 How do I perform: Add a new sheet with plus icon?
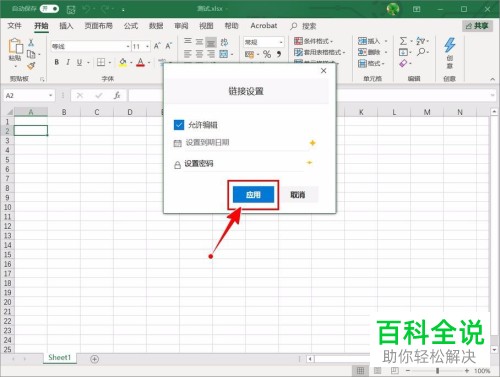[x=95, y=359]
